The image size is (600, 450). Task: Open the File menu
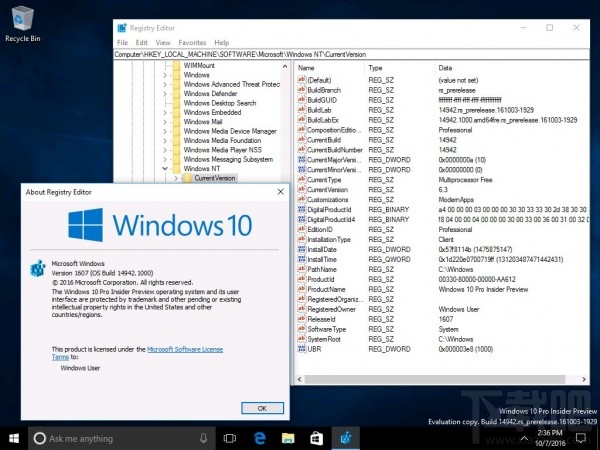click(122, 42)
